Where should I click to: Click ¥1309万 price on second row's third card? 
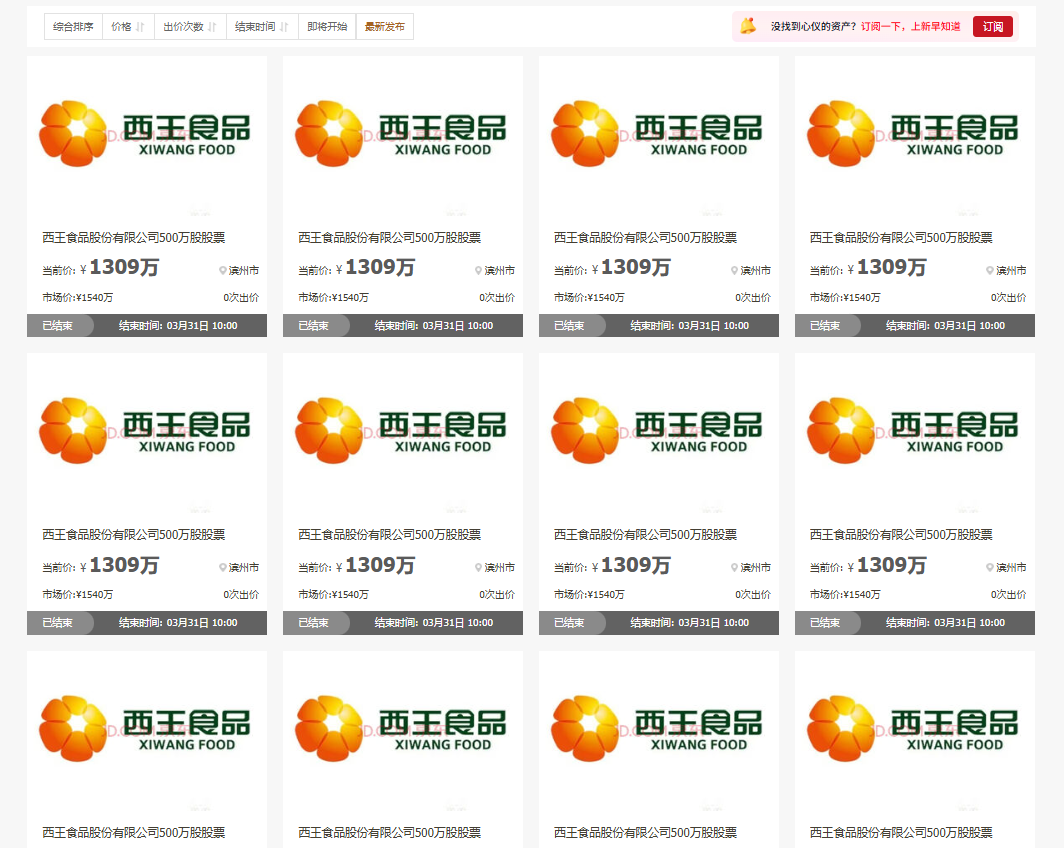pos(635,565)
